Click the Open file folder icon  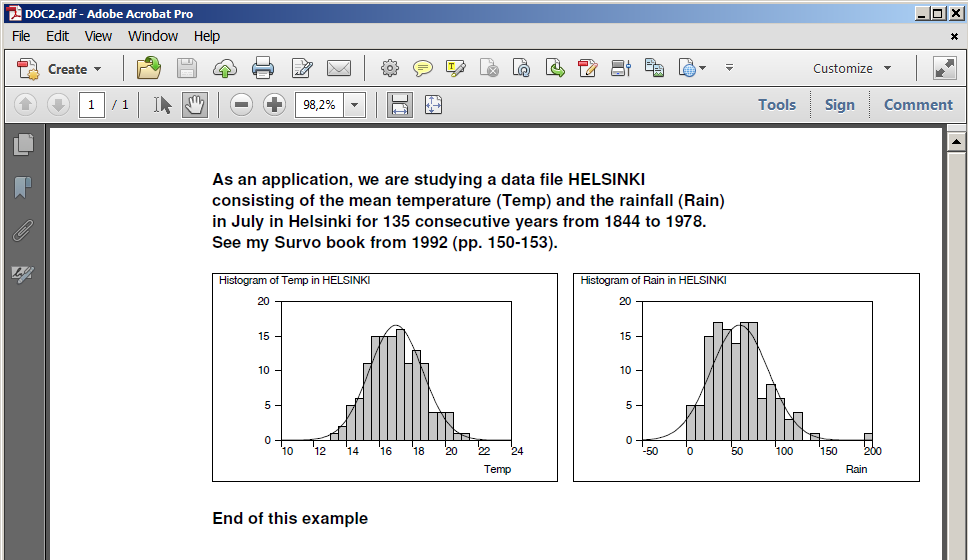pyautogui.click(x=149, y=68)
